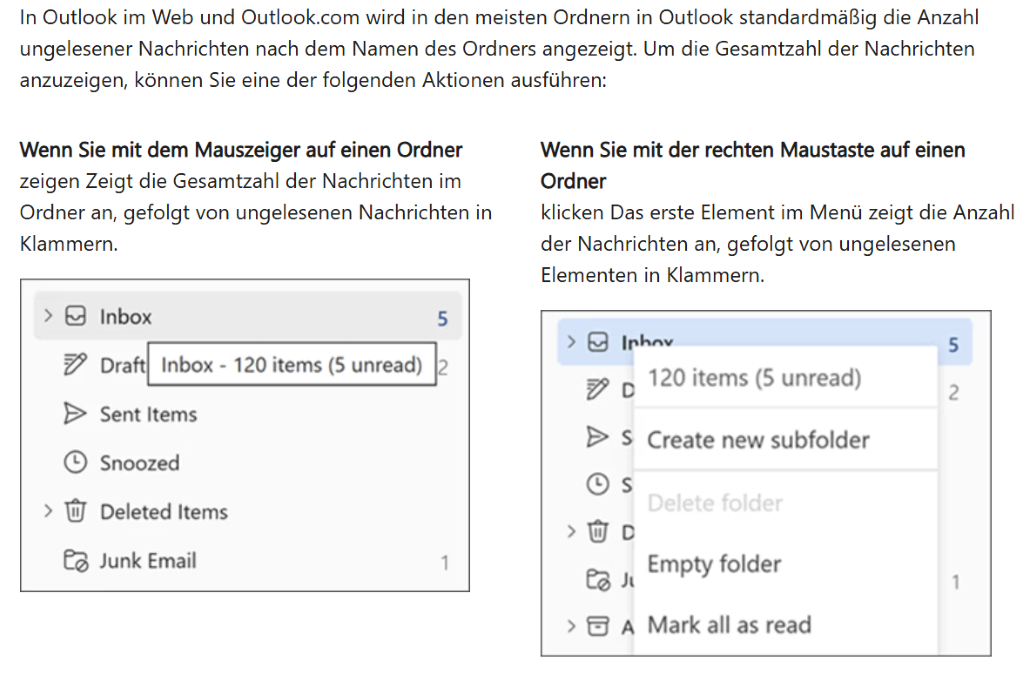1024x682 pixels.
Task: Click the unread count 5 beside left Inbox
Action: tap(442, 319)
